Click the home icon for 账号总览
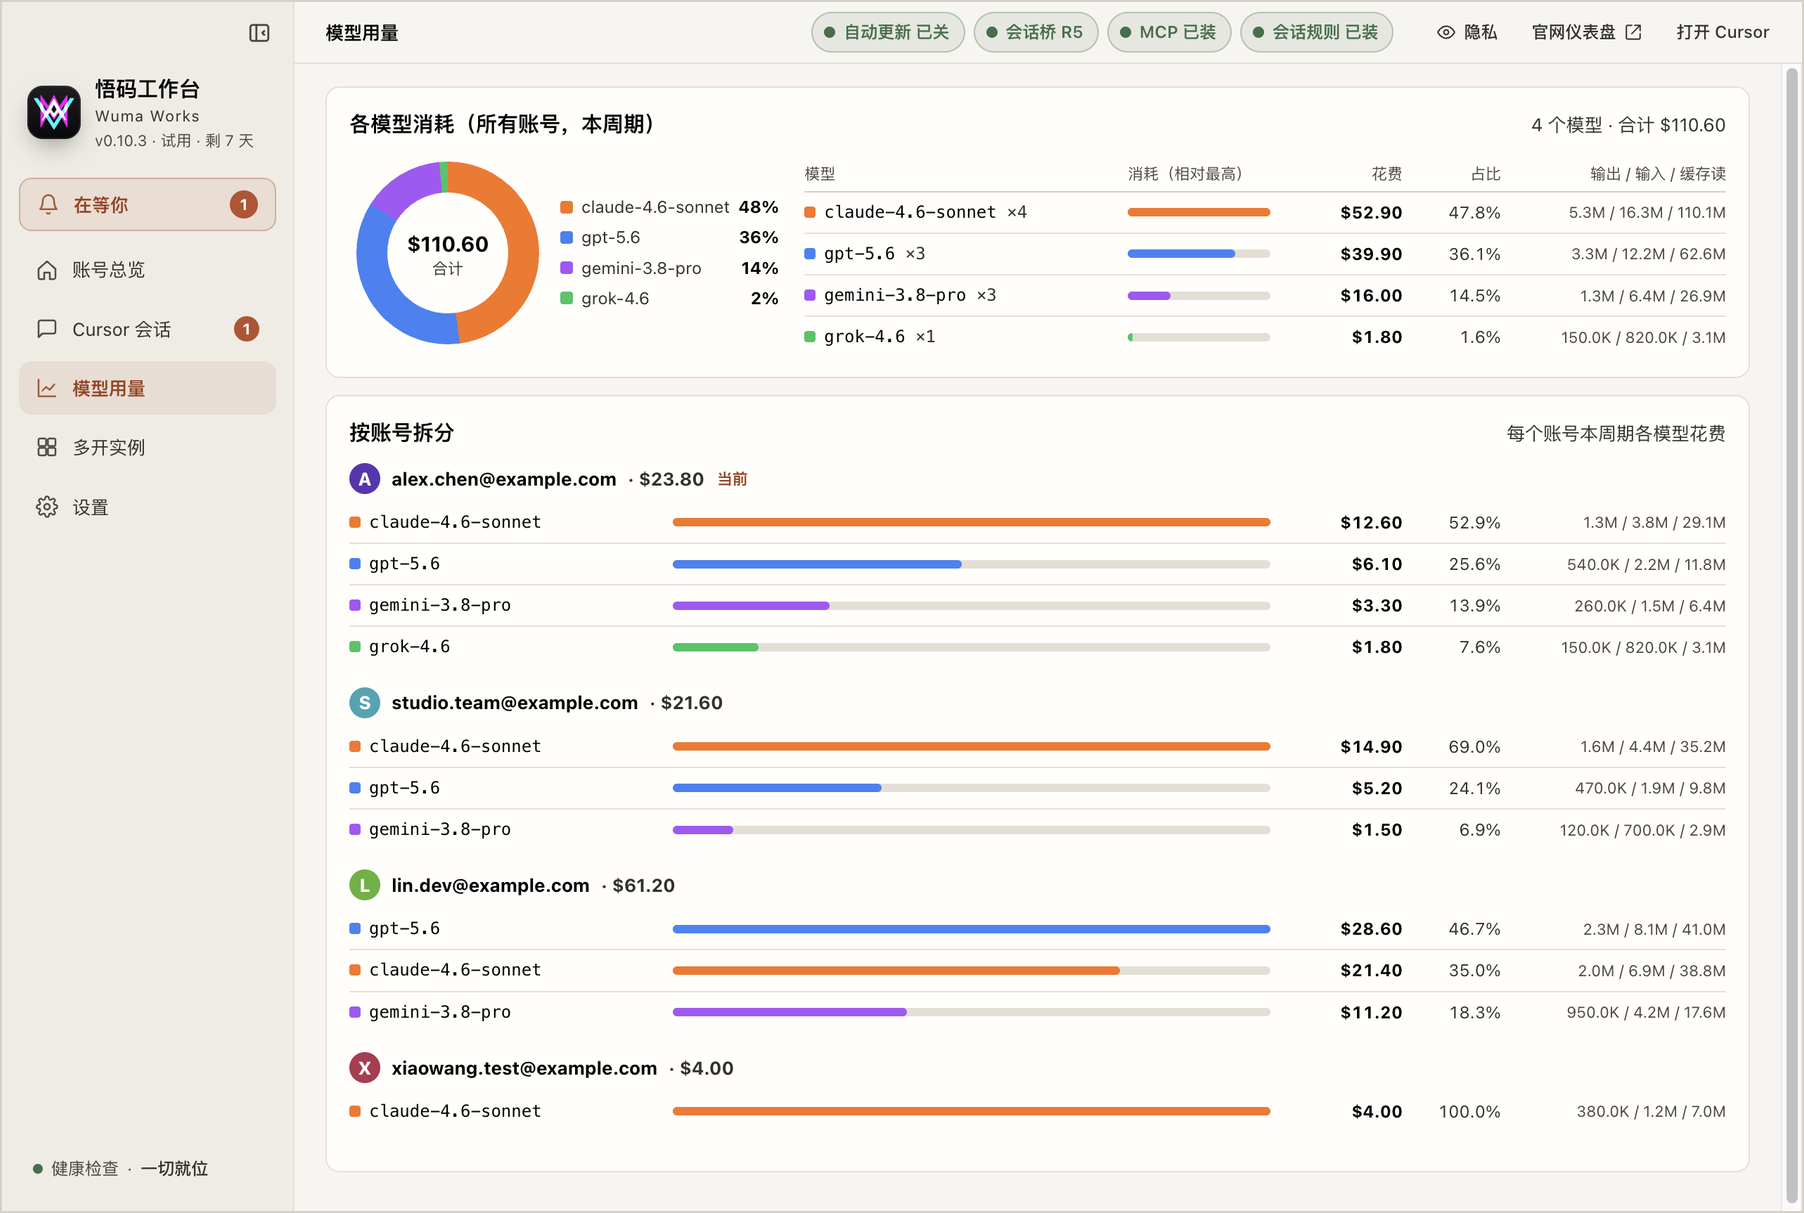This screenshot has width=1804, height=1213. tap(47, 270)
